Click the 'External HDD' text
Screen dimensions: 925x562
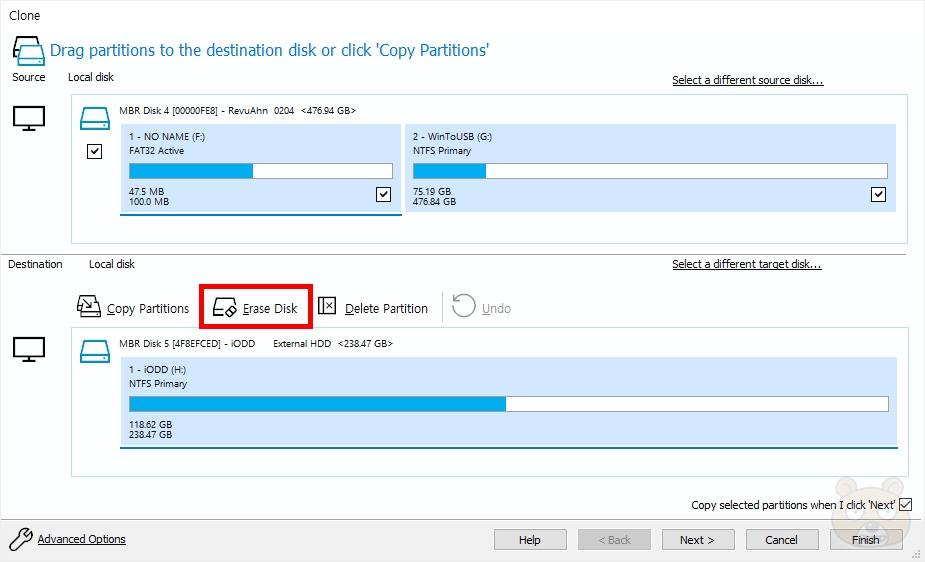(x=302, y=344)
